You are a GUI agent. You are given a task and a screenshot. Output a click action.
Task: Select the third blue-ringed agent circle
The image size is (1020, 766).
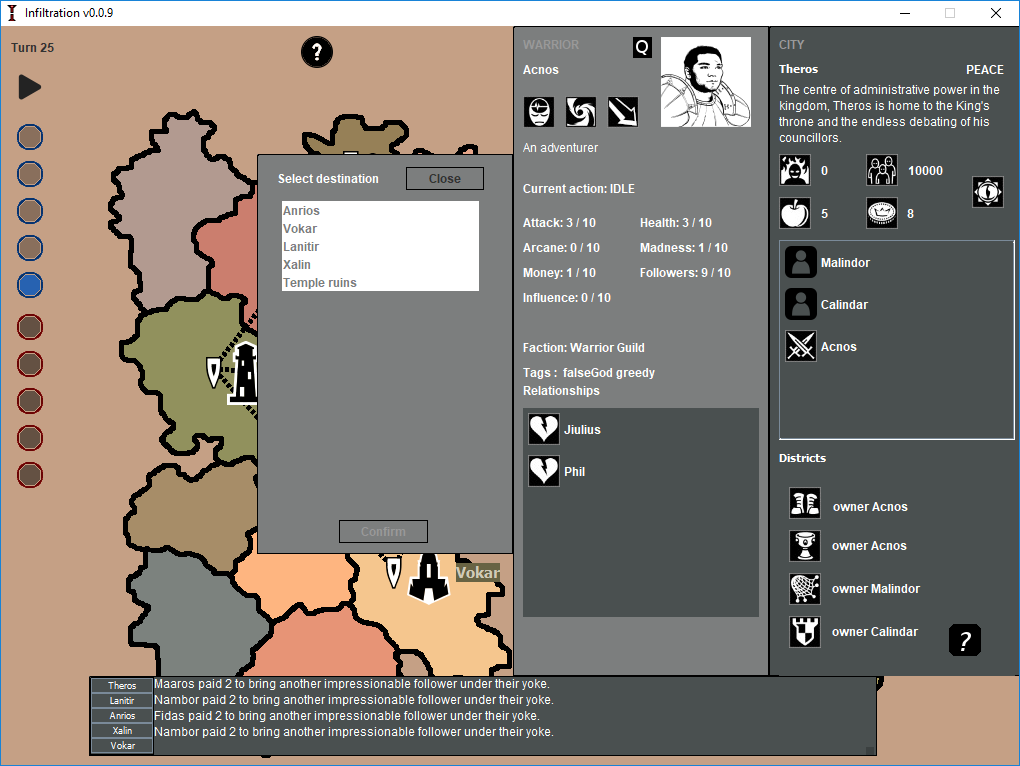(30, 211)
